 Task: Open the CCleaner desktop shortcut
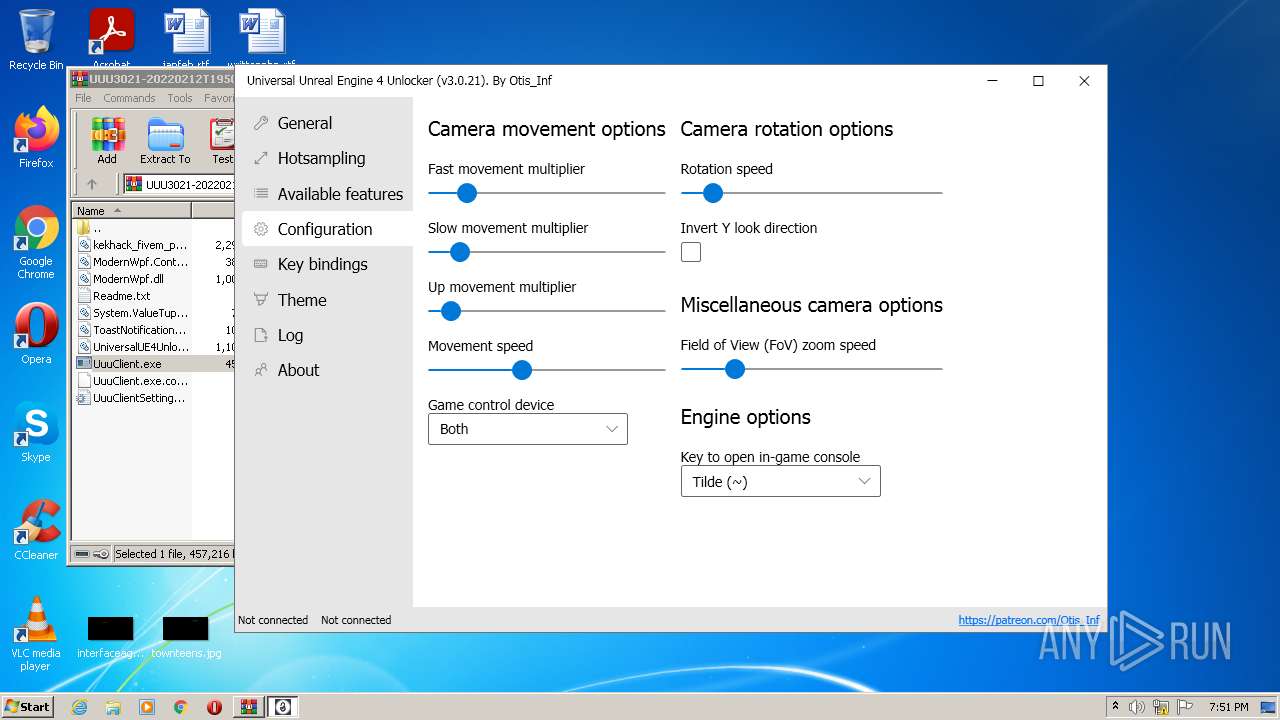pos(36,530)
